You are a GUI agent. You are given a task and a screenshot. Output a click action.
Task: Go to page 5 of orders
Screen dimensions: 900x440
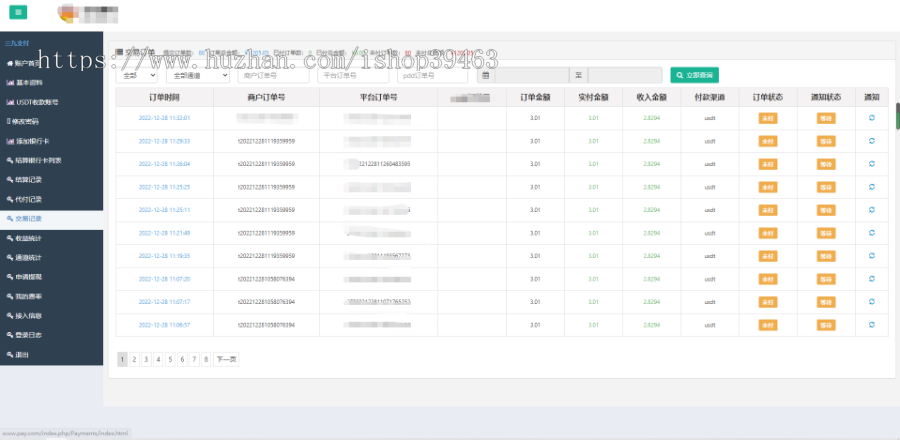point(170,360)
